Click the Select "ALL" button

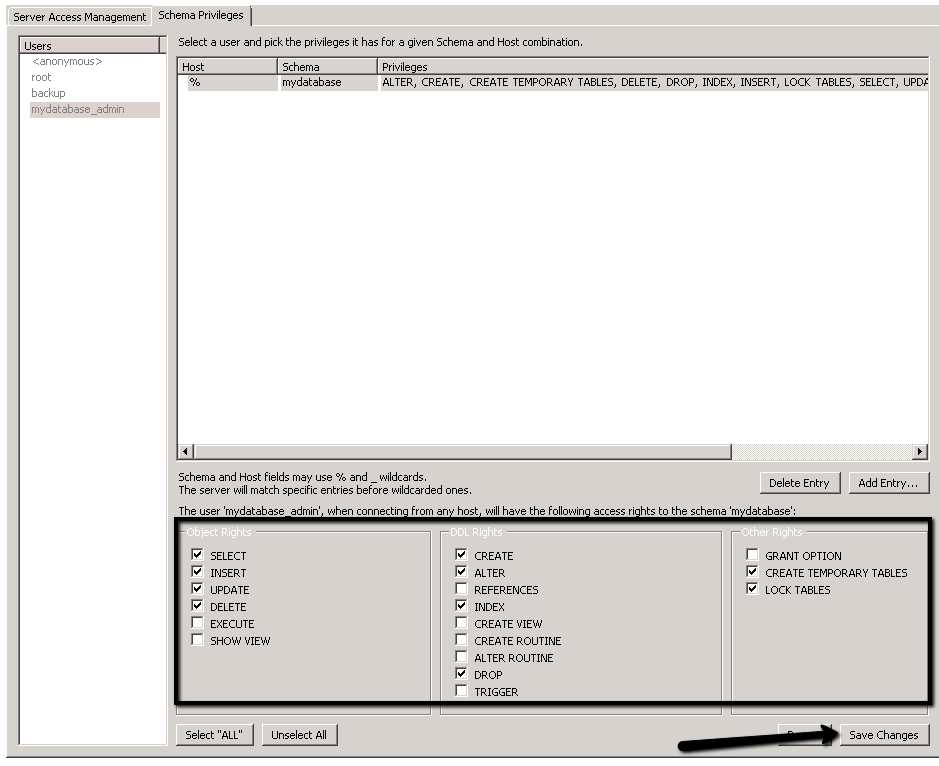point(214,735)
